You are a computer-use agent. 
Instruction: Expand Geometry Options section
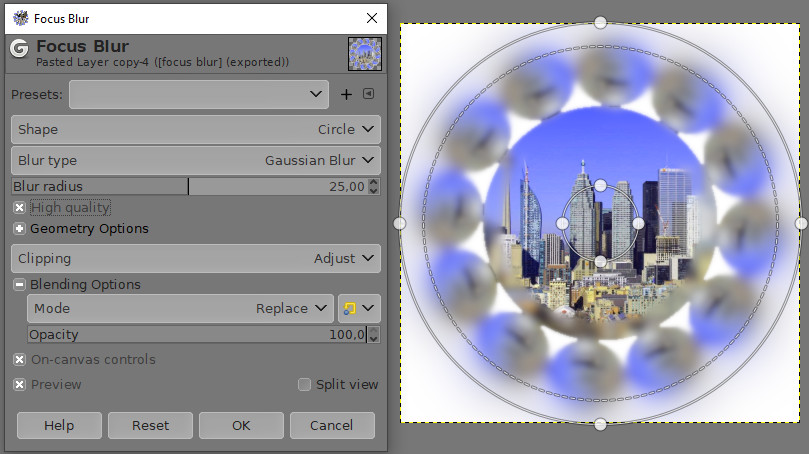coord(20,229)
